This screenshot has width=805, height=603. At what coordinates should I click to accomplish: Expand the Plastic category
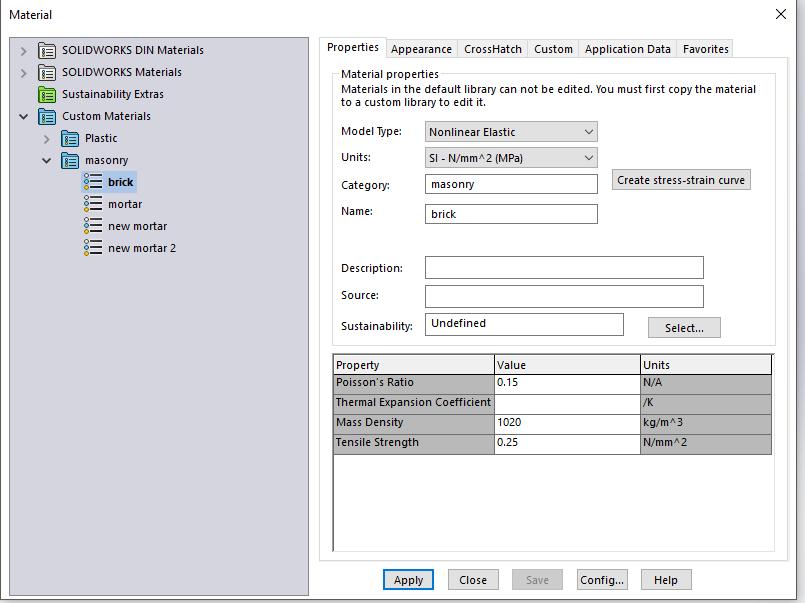tap(47, 139)
